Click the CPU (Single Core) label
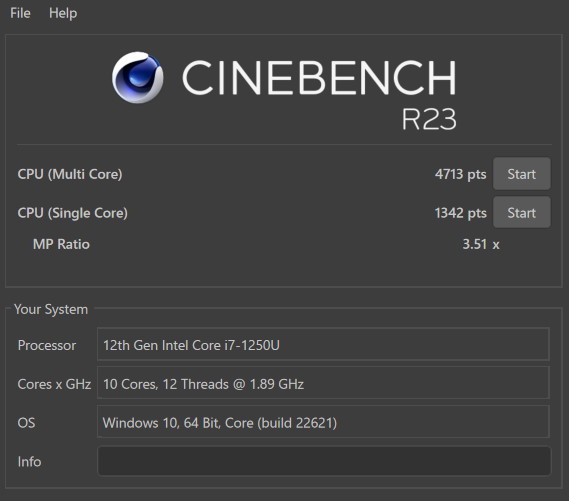 [x=73, y=213]
